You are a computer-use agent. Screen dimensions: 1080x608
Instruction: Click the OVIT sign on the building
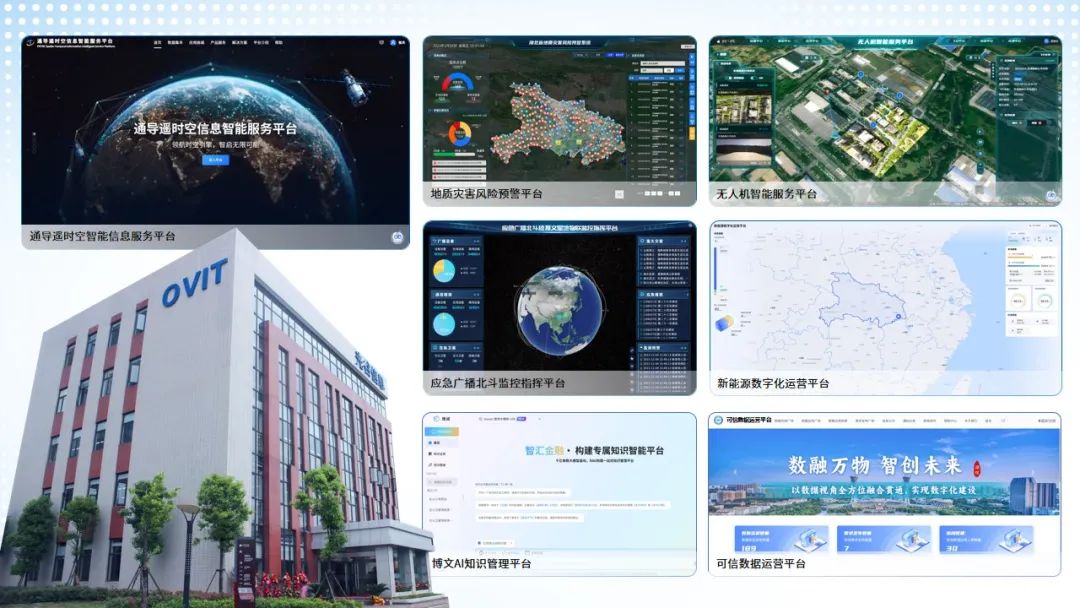tap(194, 282)
